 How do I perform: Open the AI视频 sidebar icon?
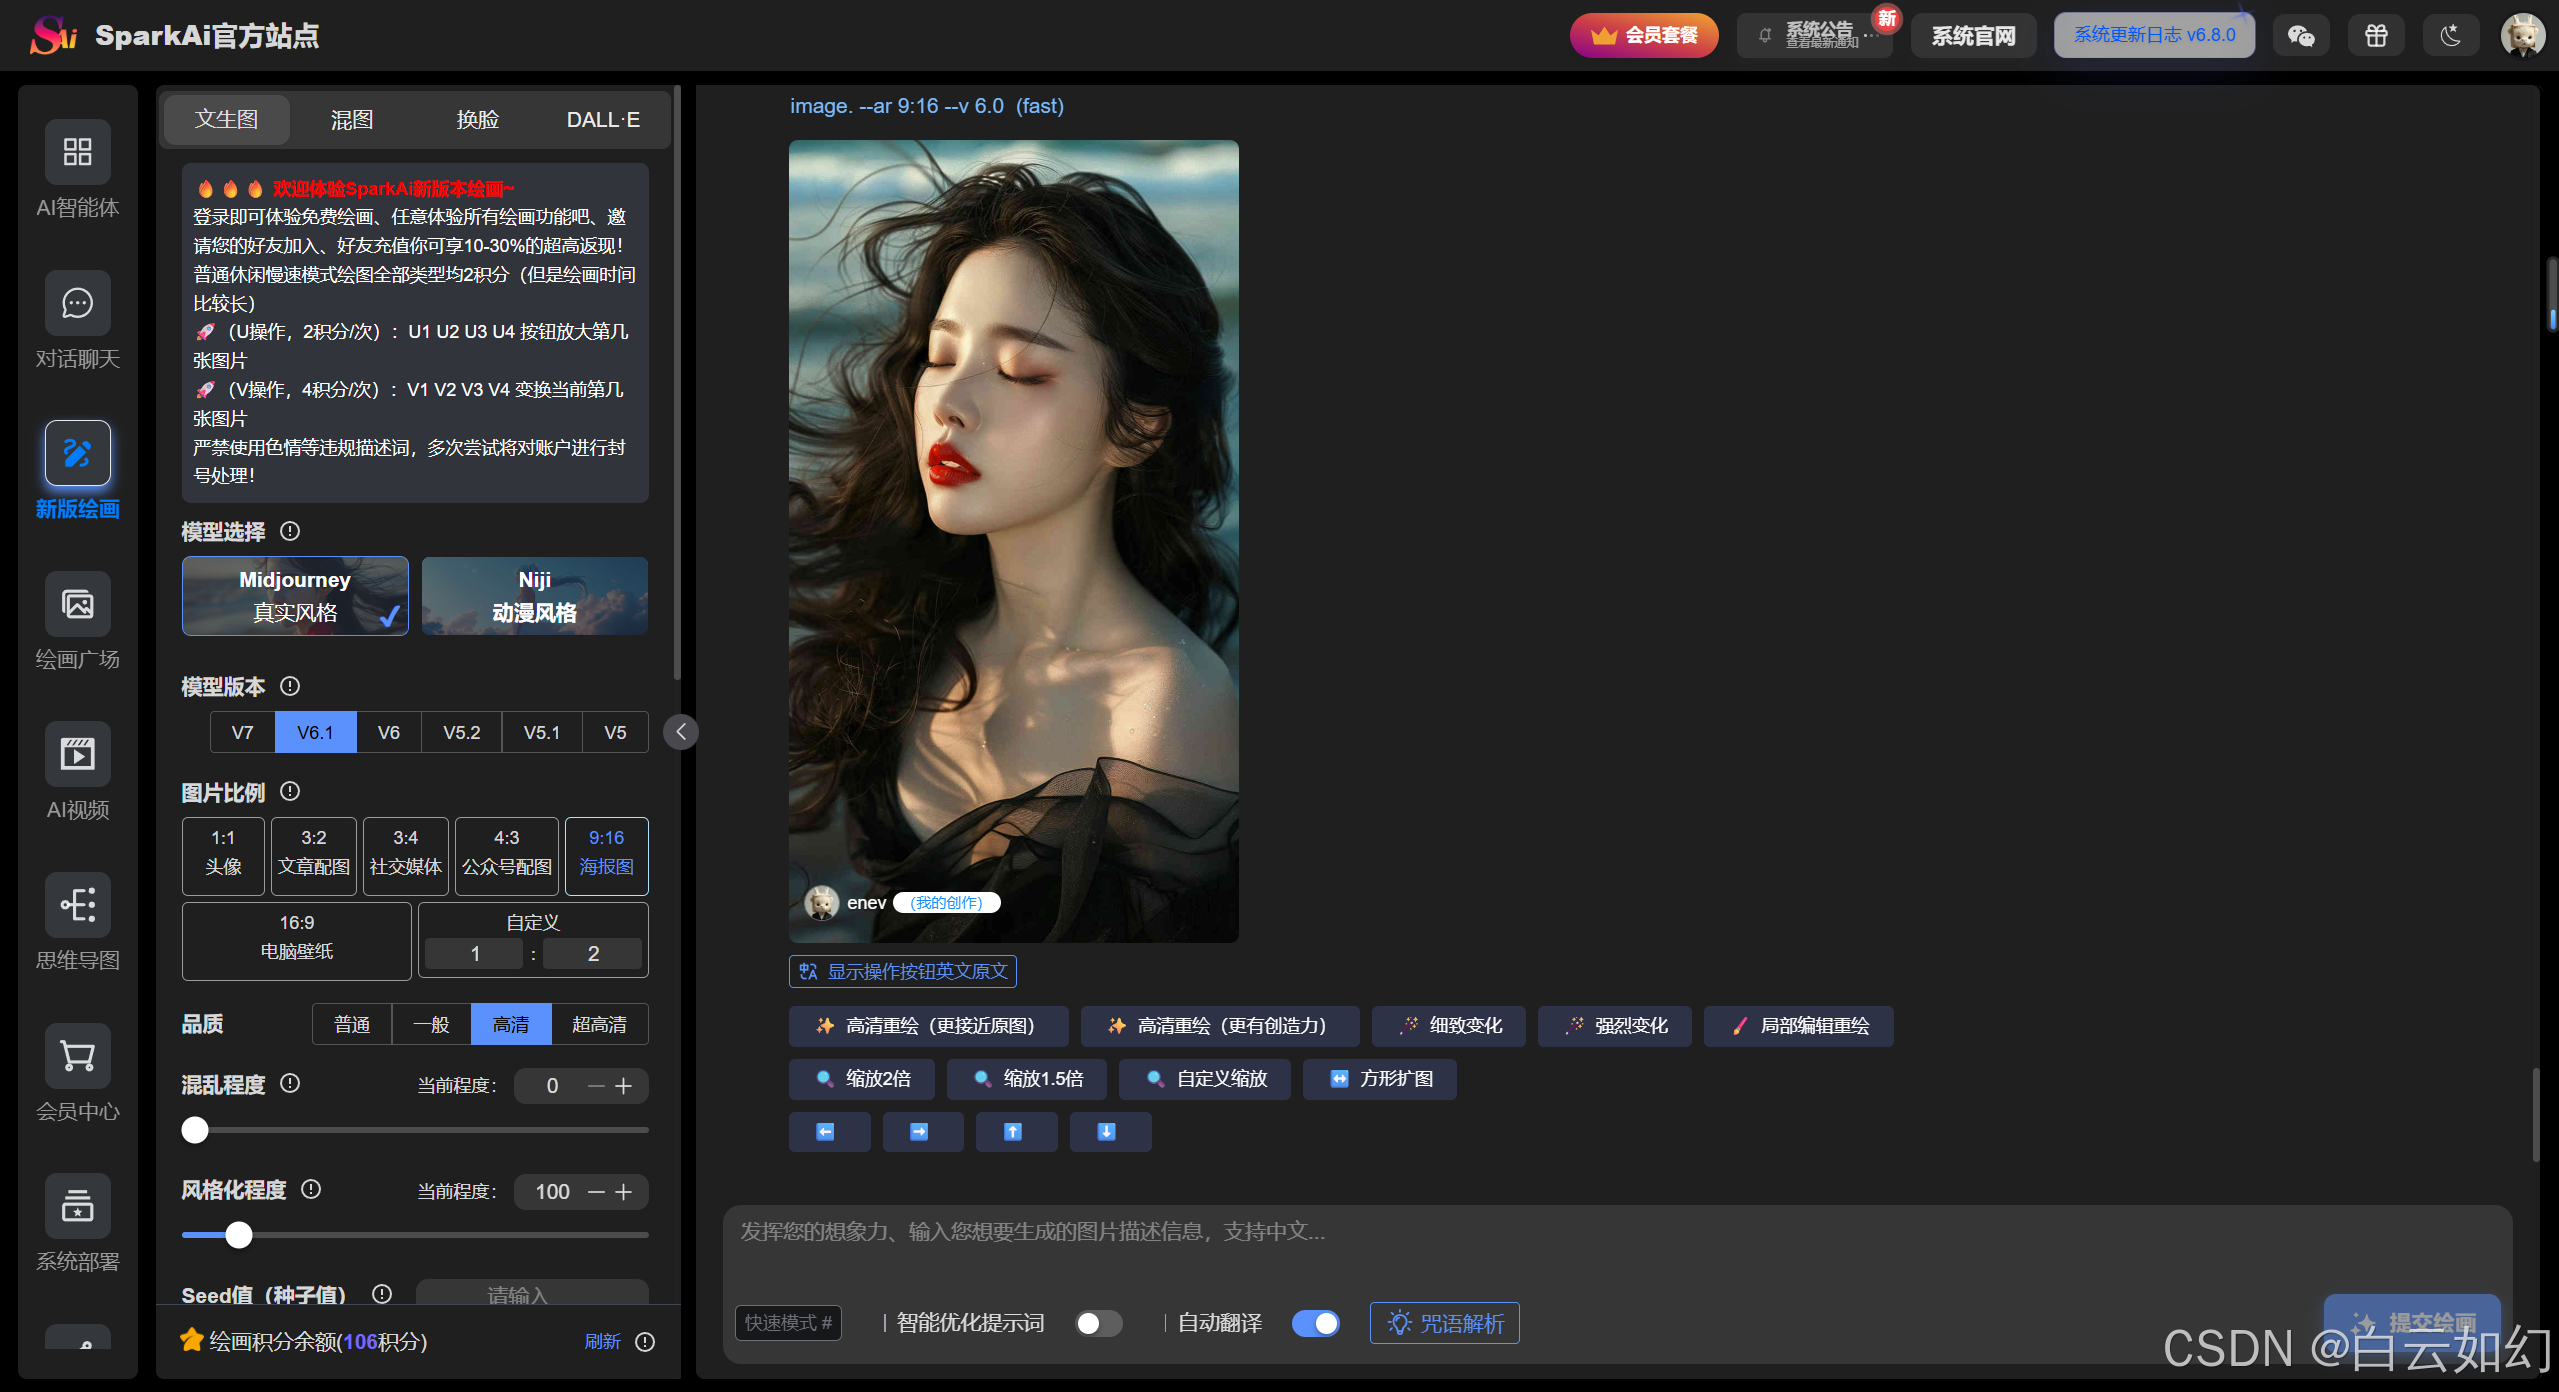coord(77,755)
